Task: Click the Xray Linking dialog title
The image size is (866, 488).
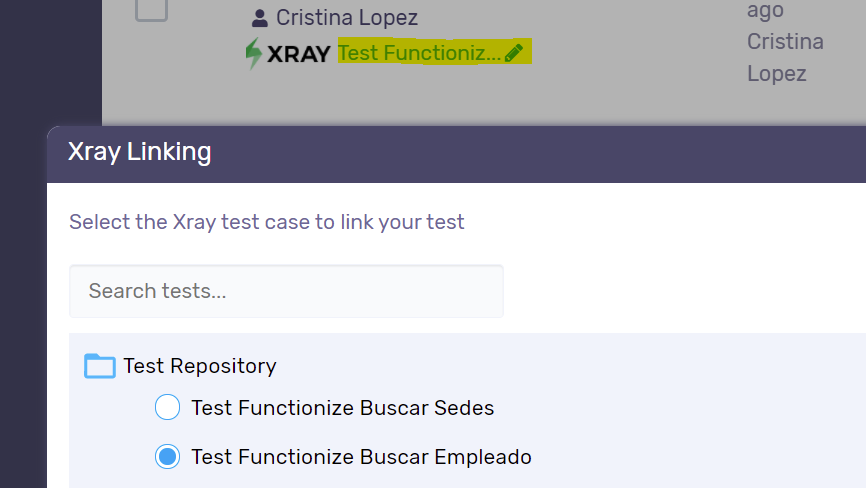Action: click(140, 152)
